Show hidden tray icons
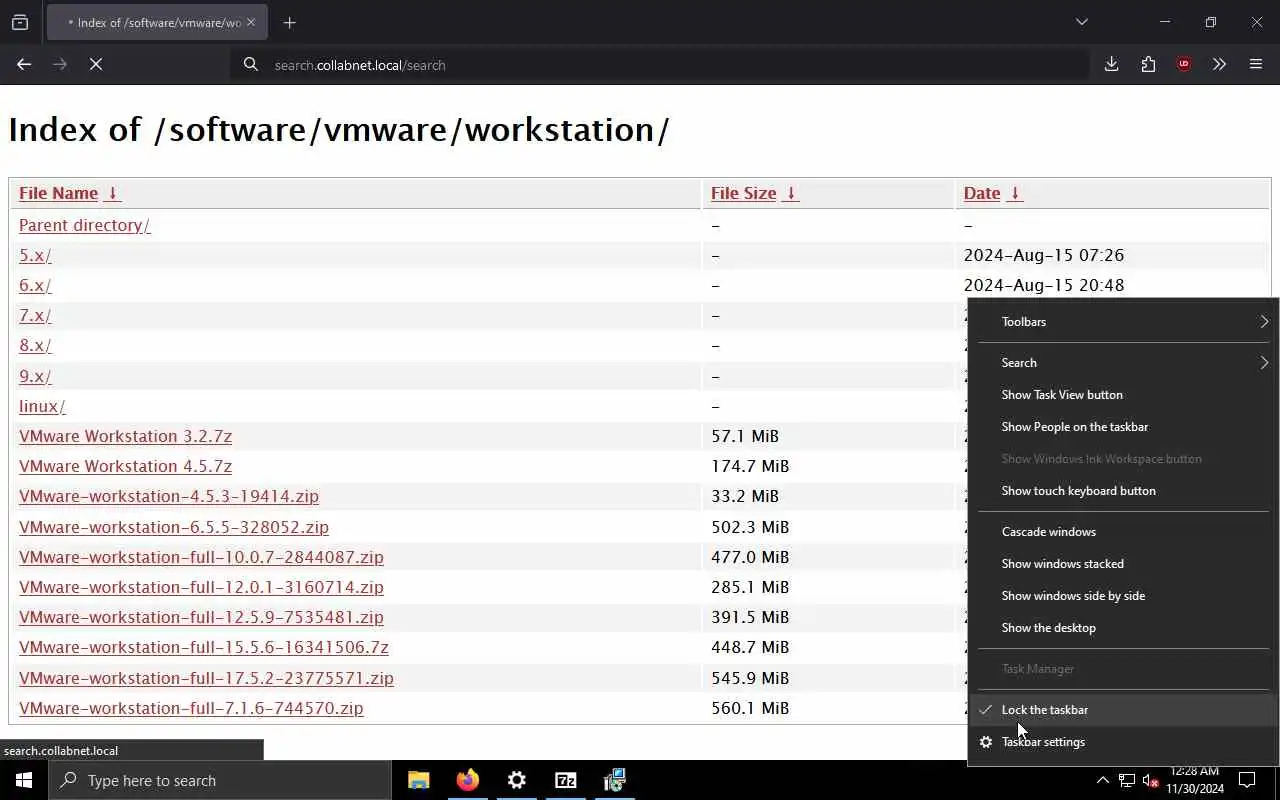Screen dimensions: 1280x800 tap(1102, 780)
